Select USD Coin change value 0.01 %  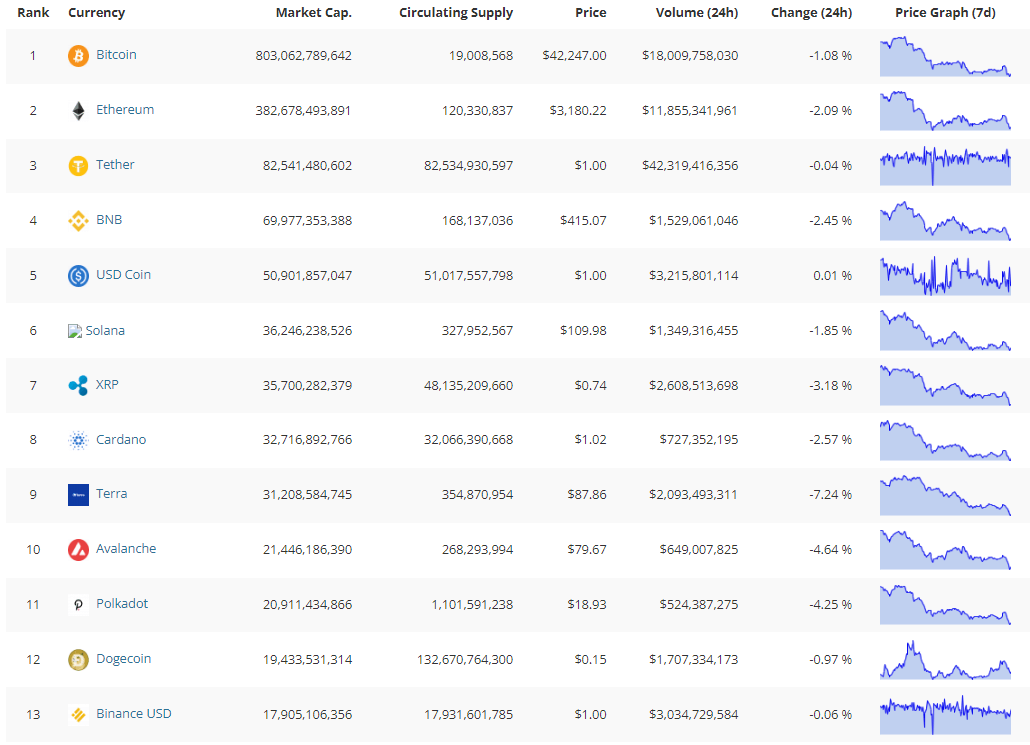[x=832, y=276]
